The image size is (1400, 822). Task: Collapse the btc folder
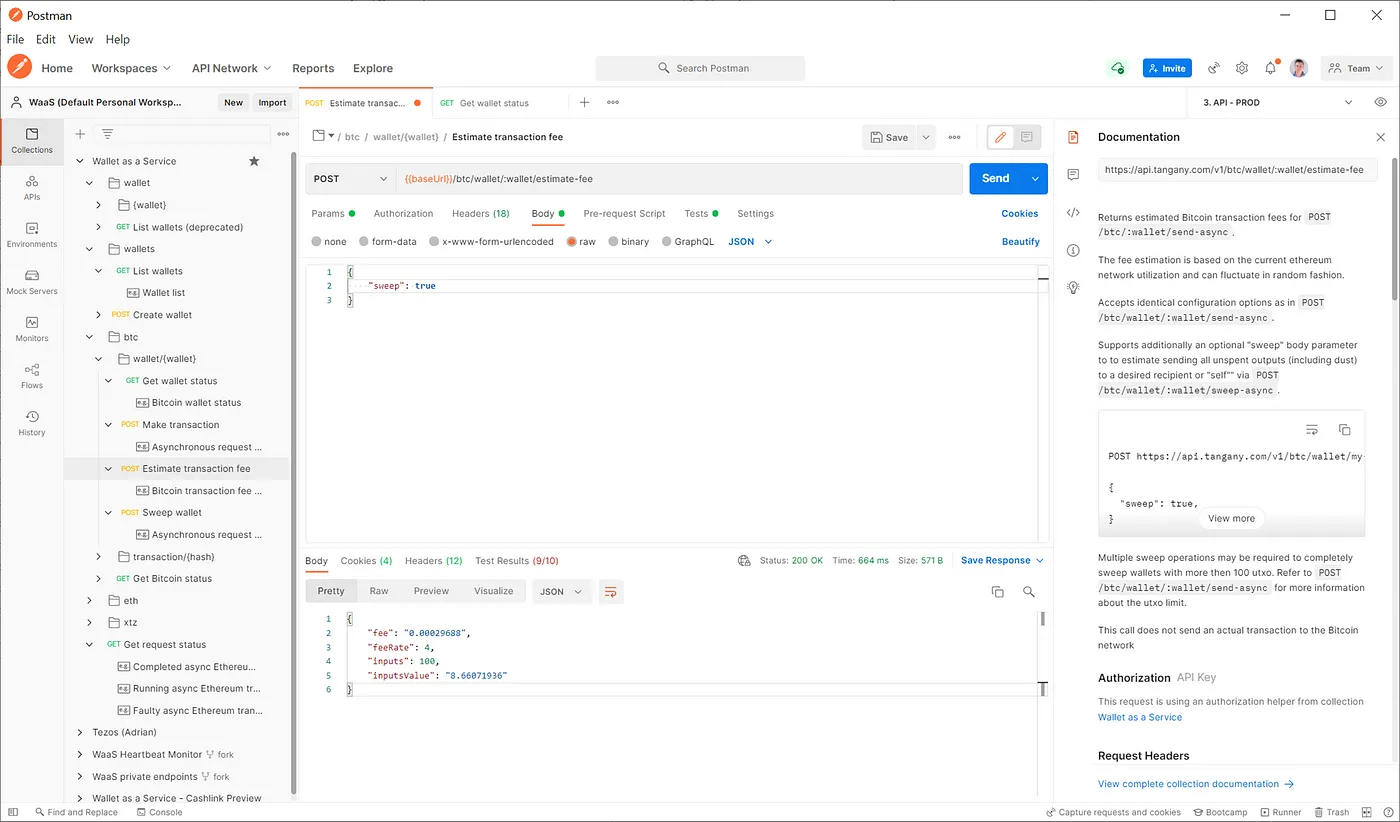tap(89, 337)
